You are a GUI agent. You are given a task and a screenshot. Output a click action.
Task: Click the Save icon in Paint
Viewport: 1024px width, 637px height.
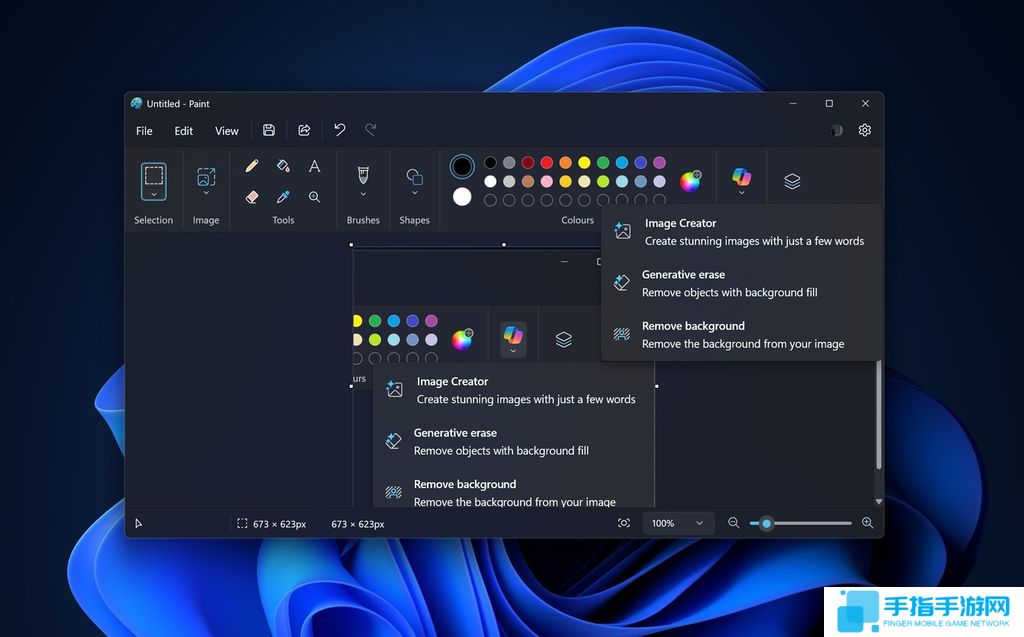(x=268, y=130)
